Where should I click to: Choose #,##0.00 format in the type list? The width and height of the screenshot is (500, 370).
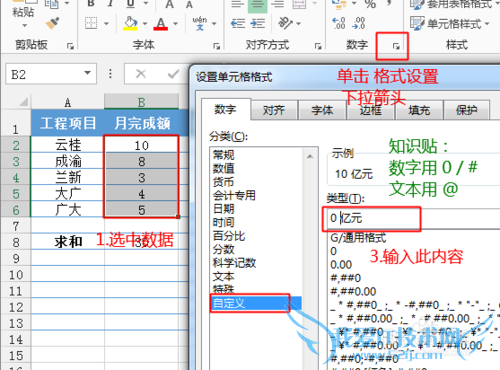(x=353, y=292)
